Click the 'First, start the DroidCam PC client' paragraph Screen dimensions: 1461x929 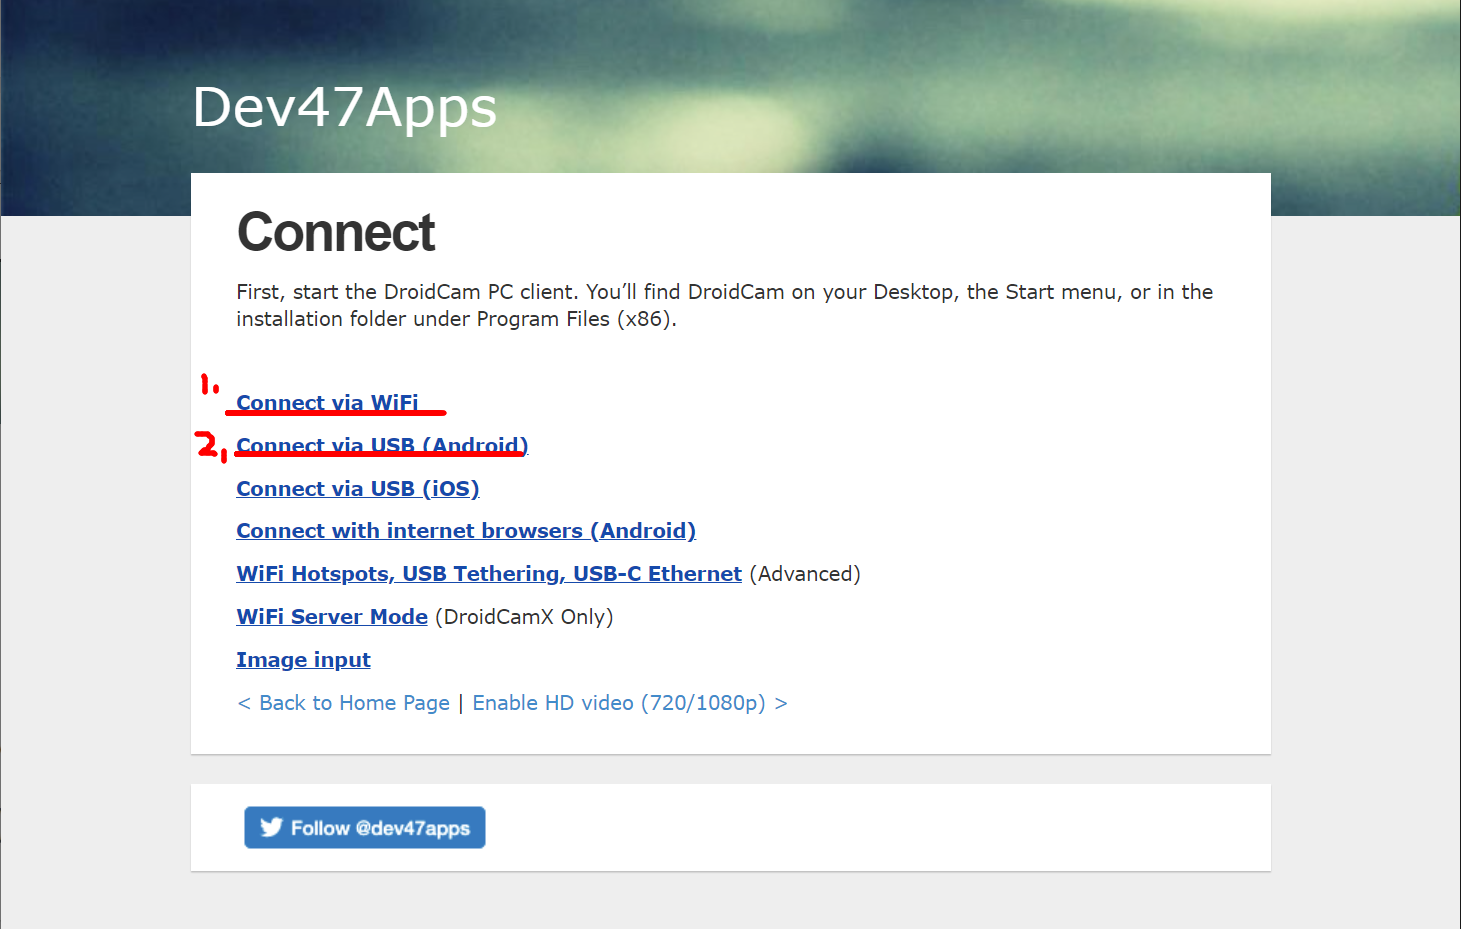click(x=725, y=305)
